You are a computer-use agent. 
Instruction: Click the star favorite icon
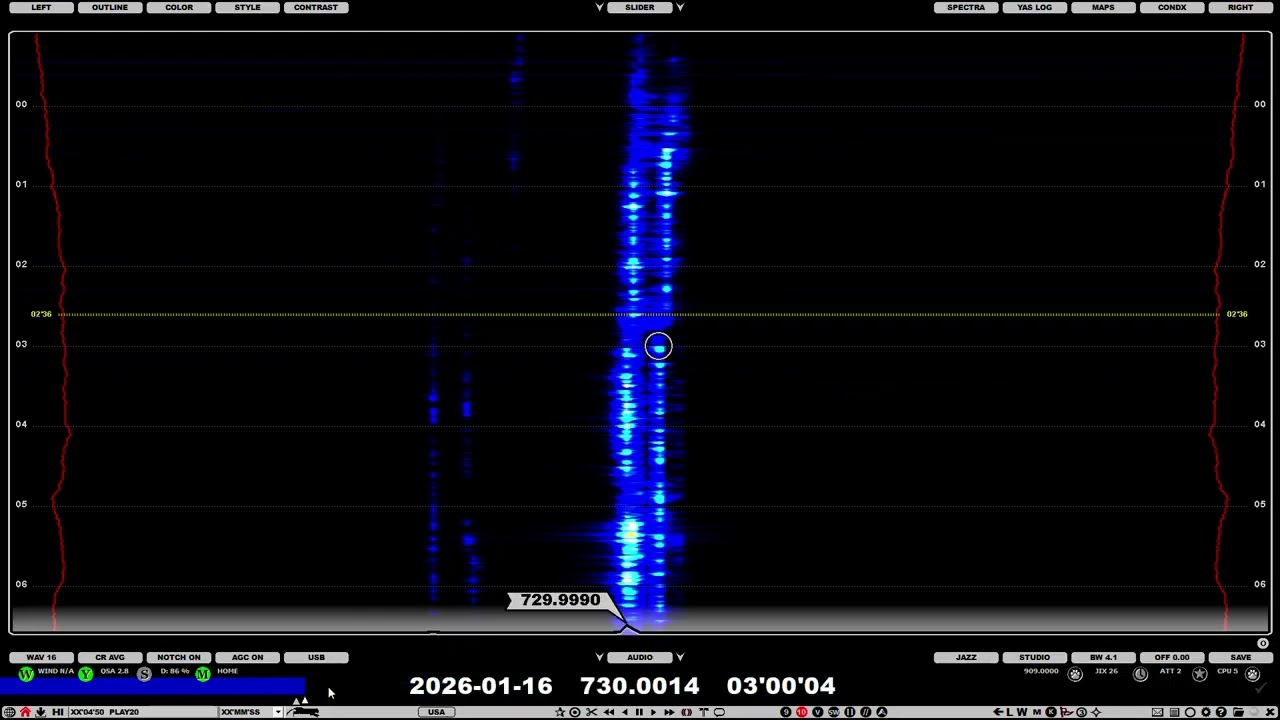(560, 712)
